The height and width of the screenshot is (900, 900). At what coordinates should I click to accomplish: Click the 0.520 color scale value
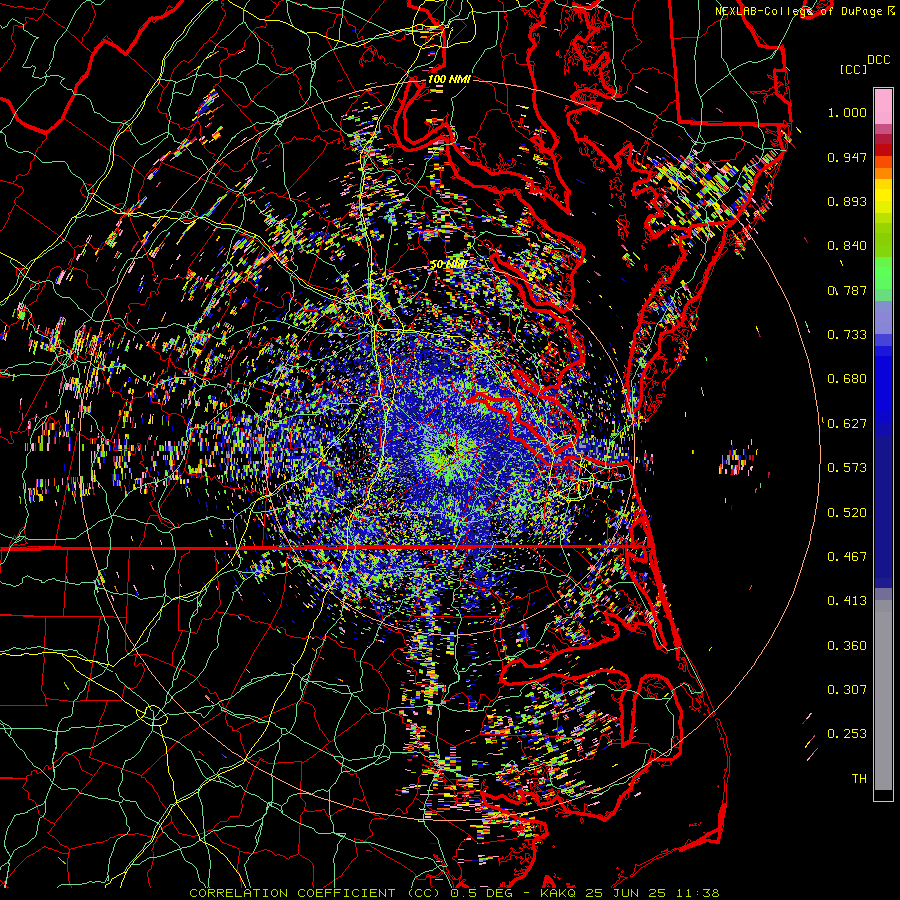pyautogui.click(x=847, y=513)
